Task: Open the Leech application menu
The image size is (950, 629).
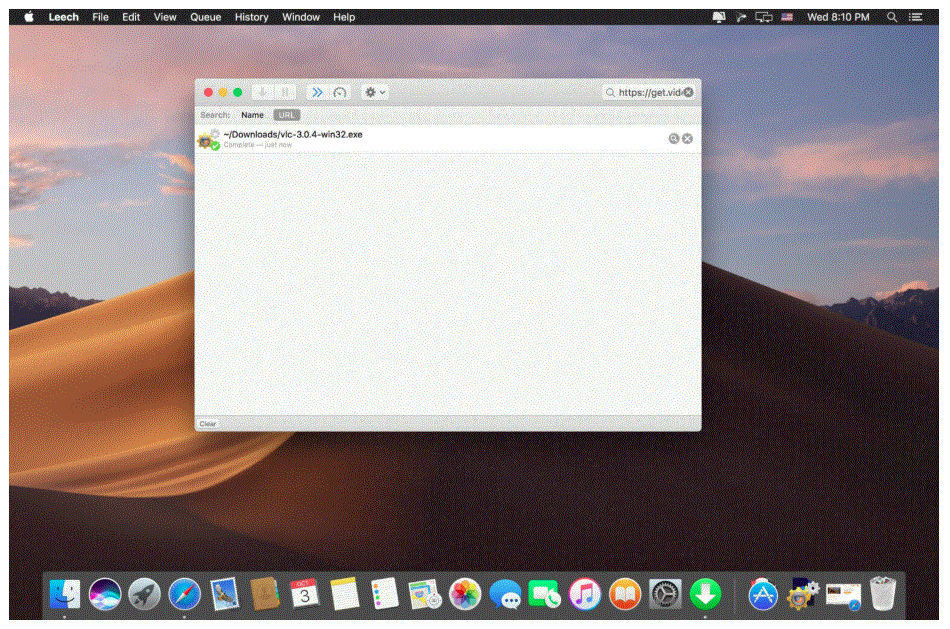Action: coord(64,17)
